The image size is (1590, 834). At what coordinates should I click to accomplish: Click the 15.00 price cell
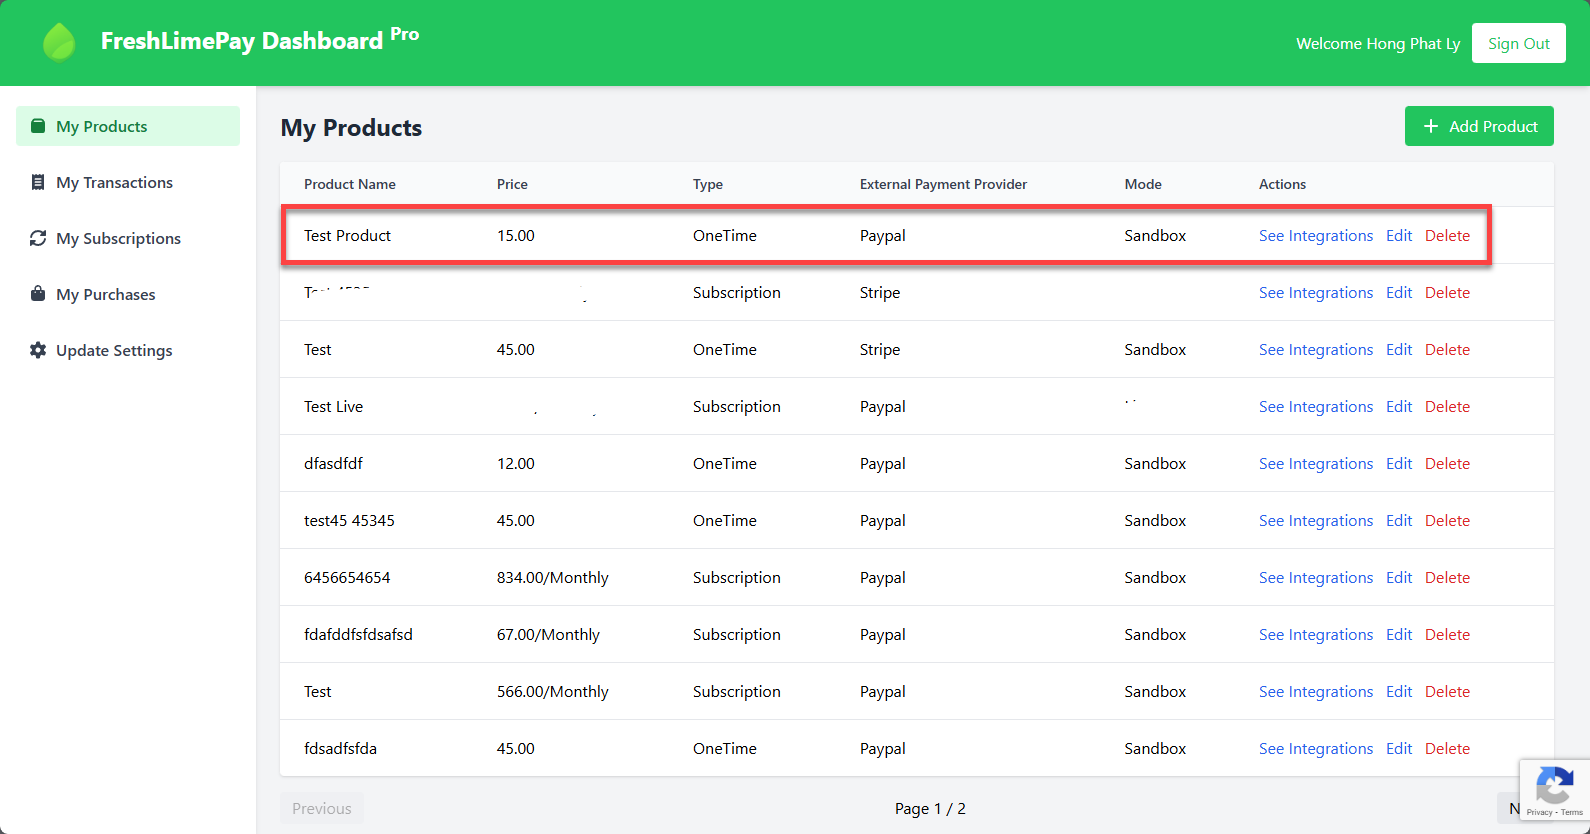point(516,235)
